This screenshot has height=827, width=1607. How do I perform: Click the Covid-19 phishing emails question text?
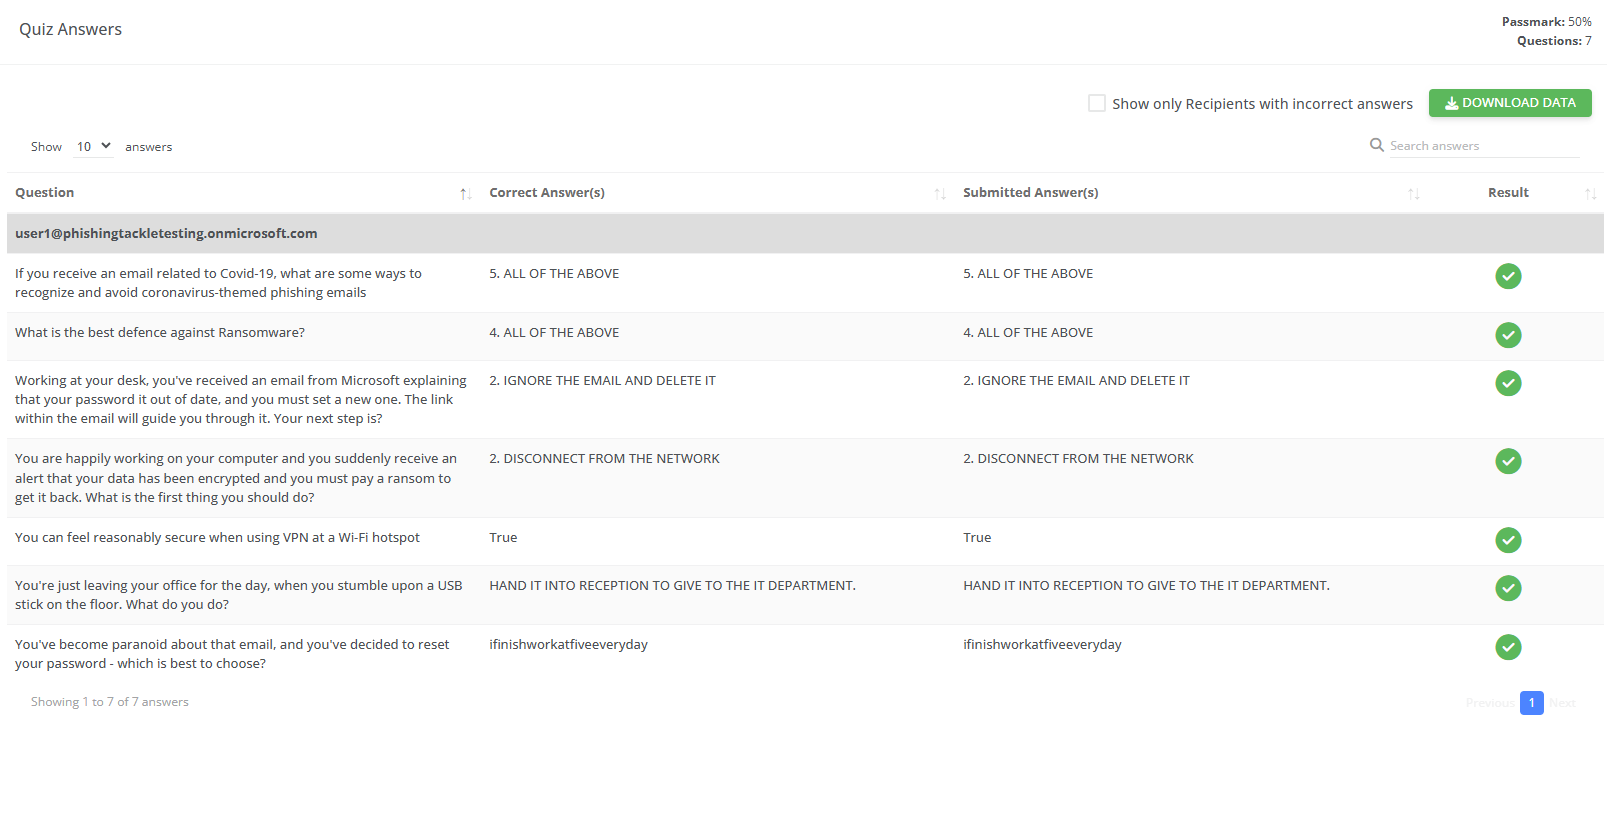click(218, 283)
